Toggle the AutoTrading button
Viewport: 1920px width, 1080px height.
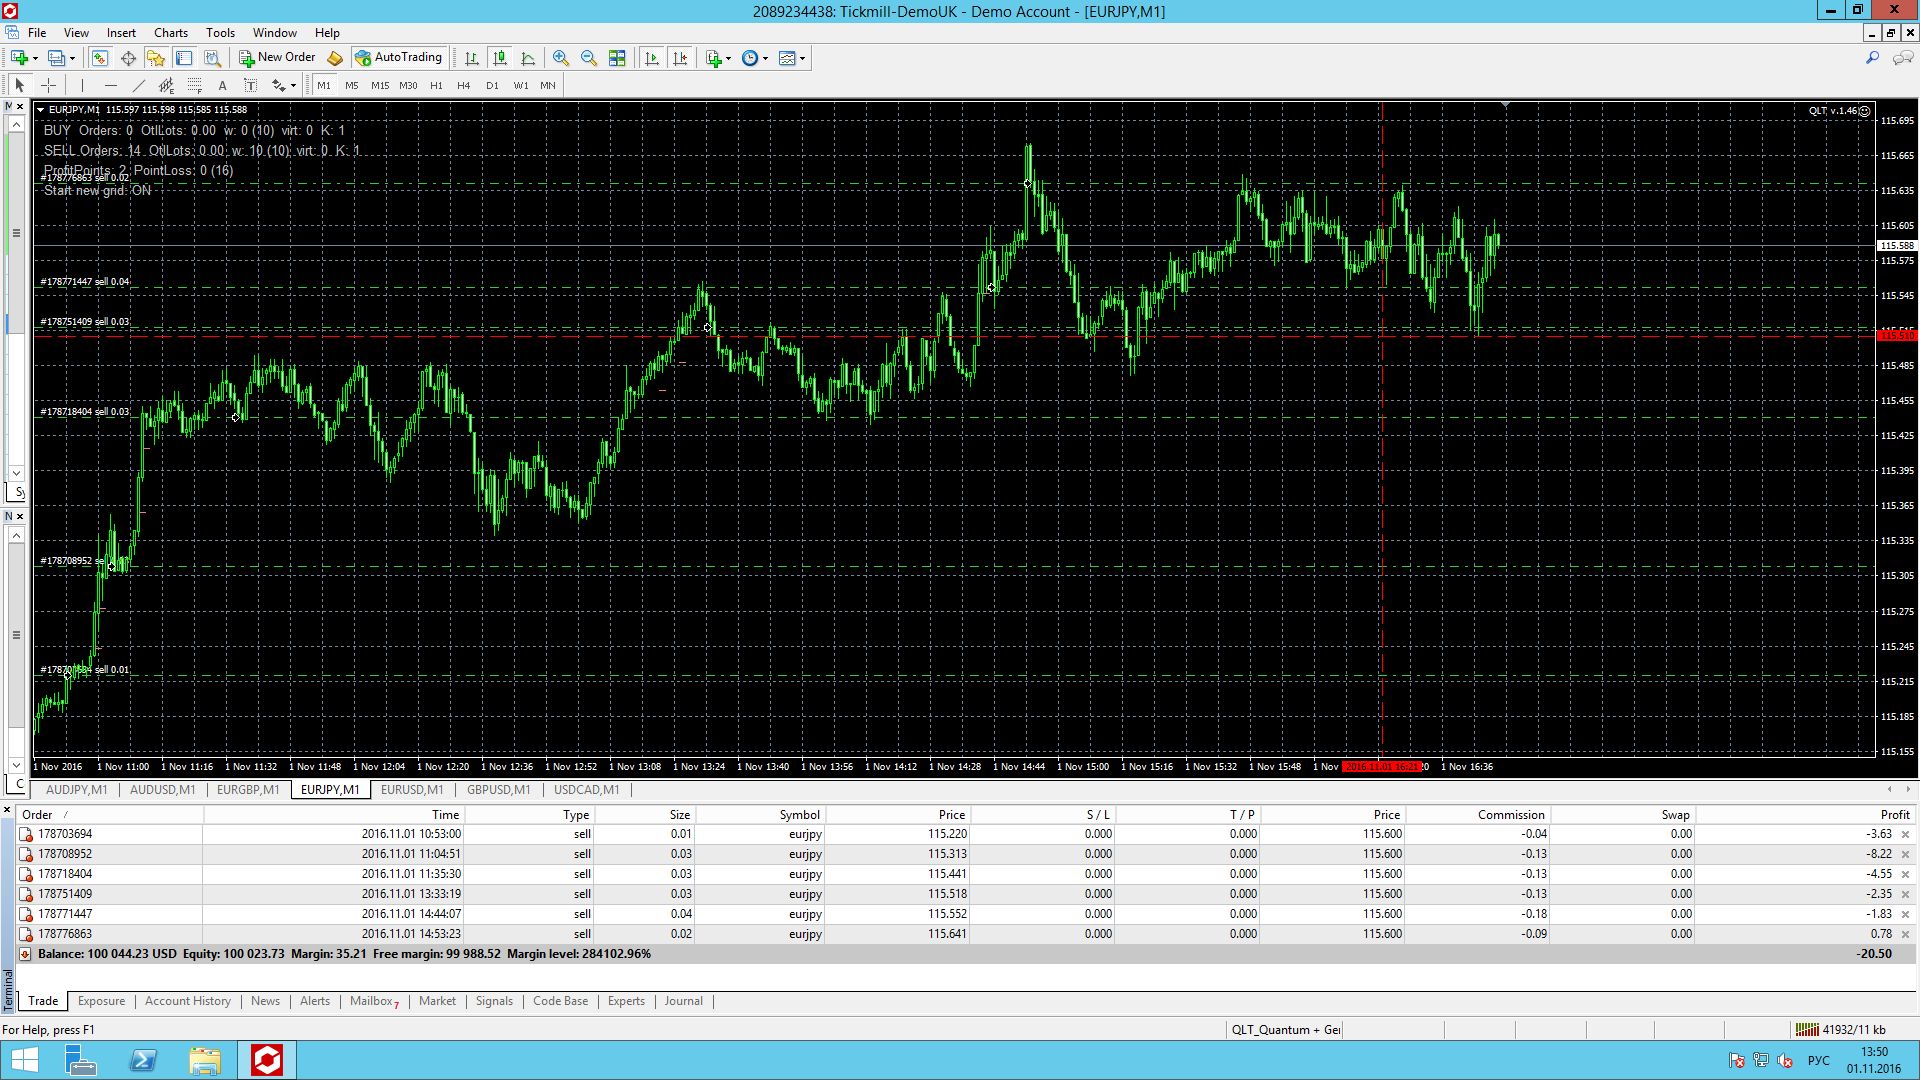(399, 58)
